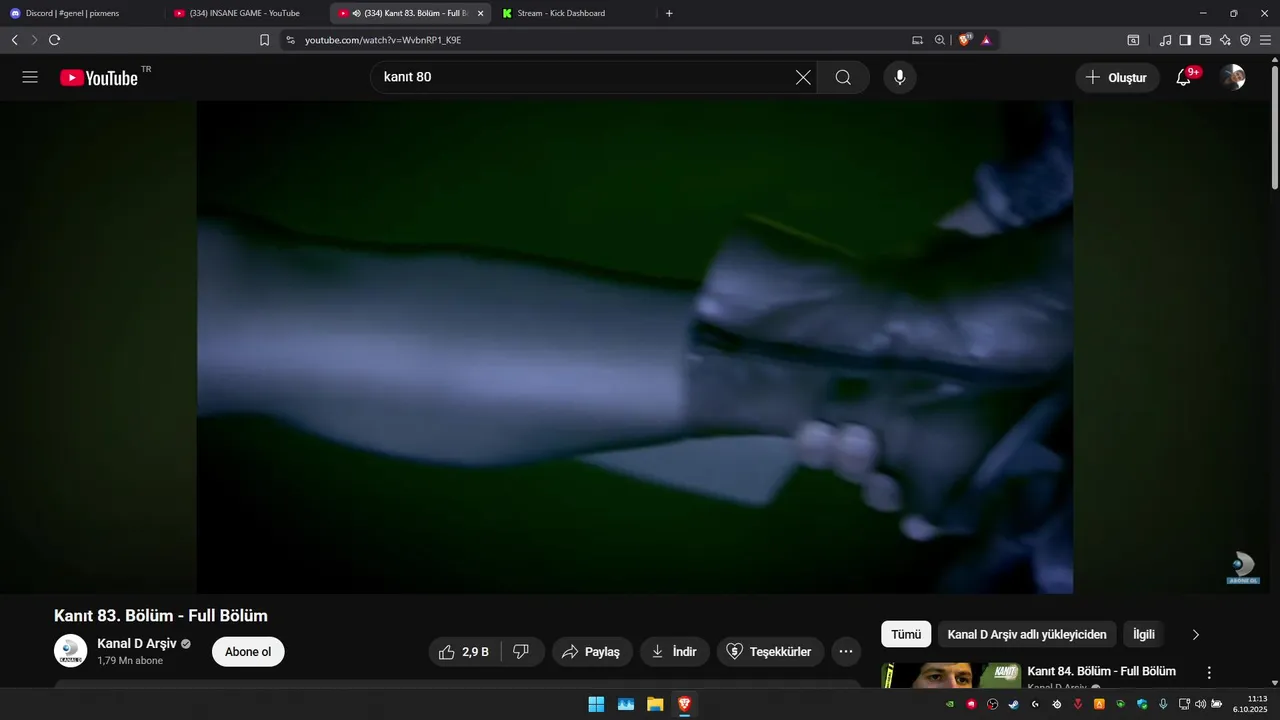This screenshot has height=720, width=1280.
Task: Create content via Oluştur button
Action: [1117, 77]
